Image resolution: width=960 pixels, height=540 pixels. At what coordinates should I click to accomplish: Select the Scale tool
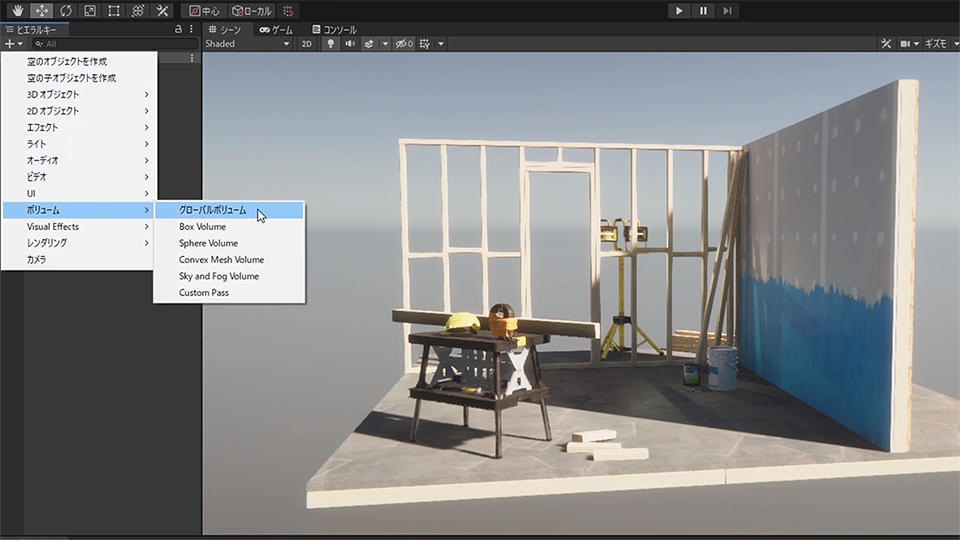(90, 10)
